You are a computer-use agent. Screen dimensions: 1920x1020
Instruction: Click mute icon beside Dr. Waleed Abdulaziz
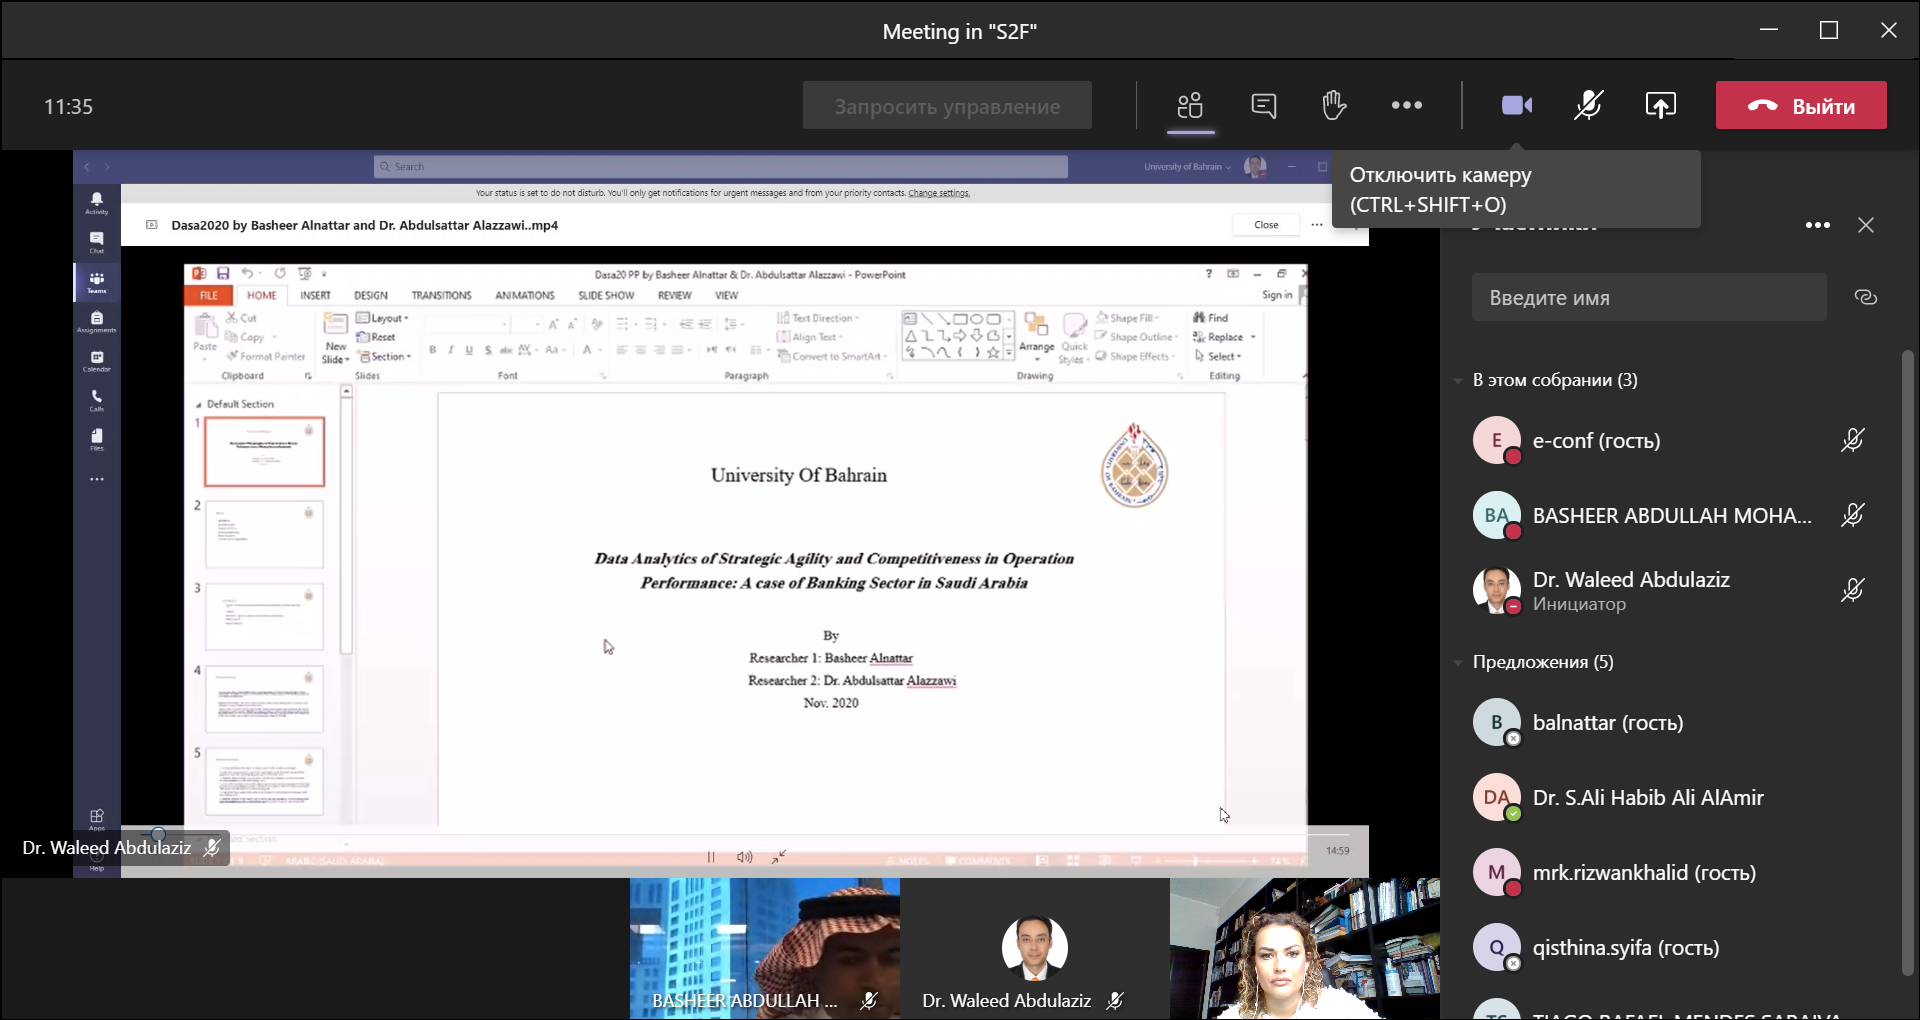click(1853, 590)
